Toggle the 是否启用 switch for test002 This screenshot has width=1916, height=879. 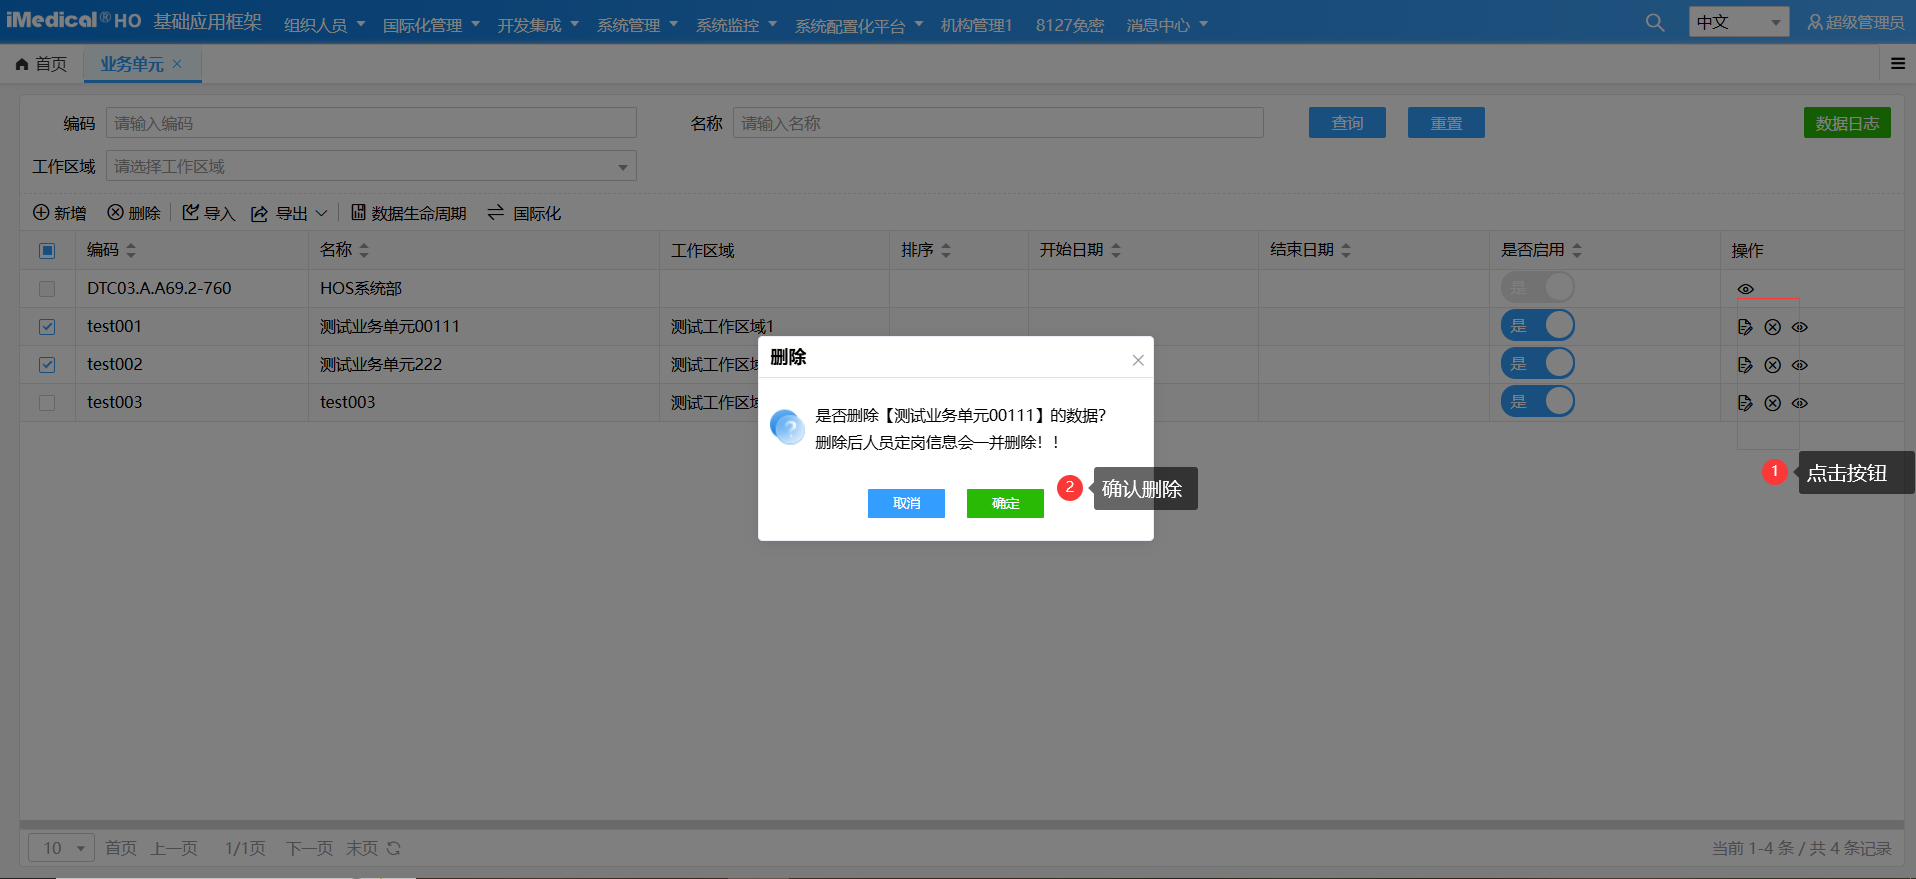(1537, 364)
